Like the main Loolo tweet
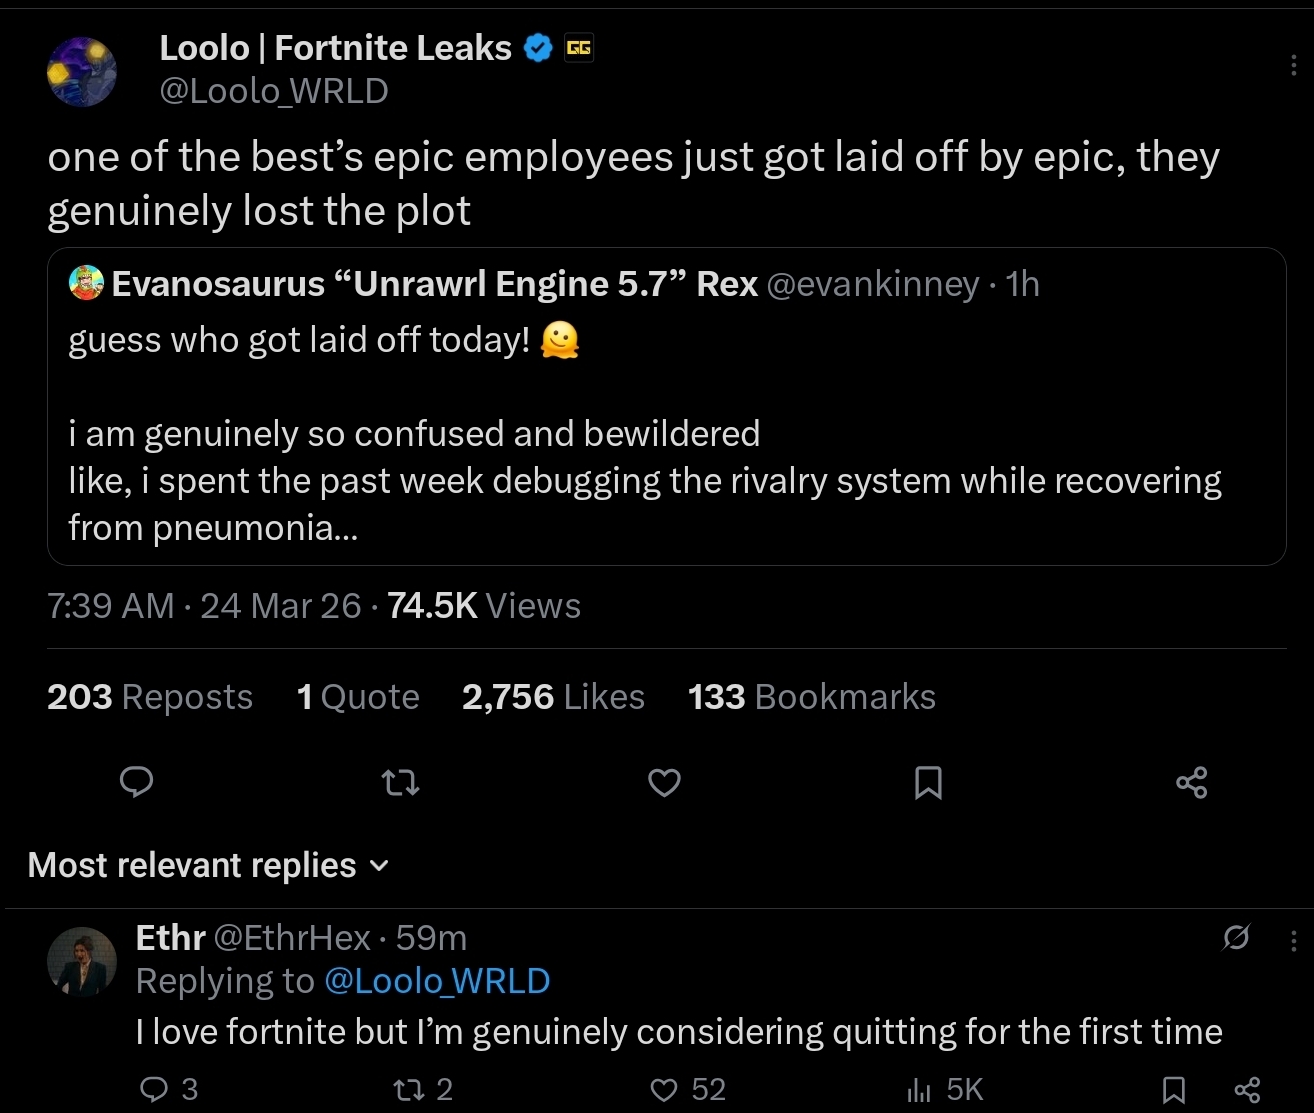Viewport: 1314px width, 1113px height. [664, 782]
